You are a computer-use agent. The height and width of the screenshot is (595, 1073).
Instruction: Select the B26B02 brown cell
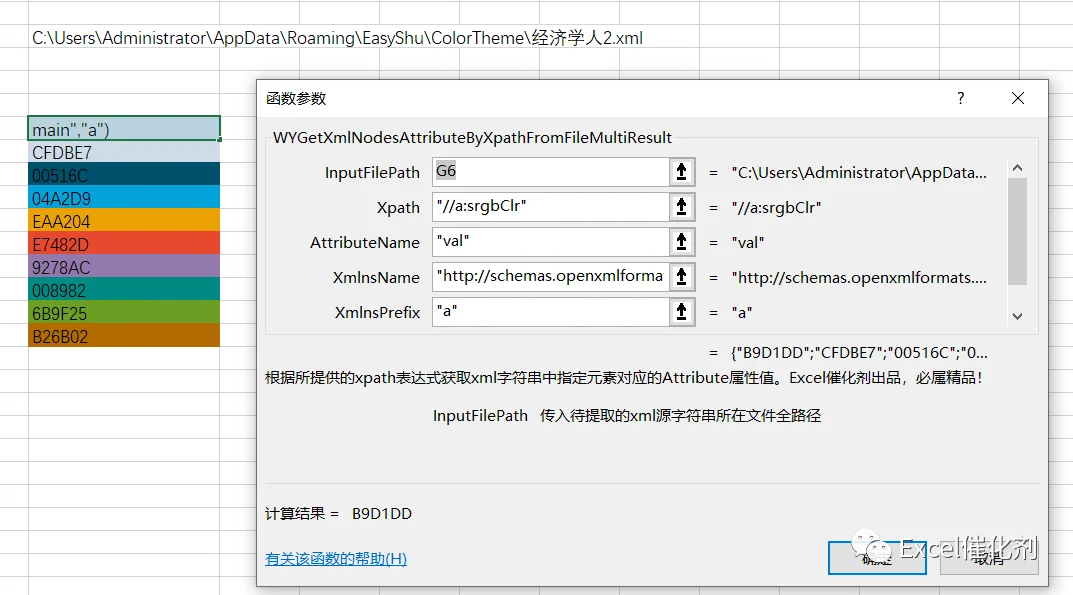[124, 336]
